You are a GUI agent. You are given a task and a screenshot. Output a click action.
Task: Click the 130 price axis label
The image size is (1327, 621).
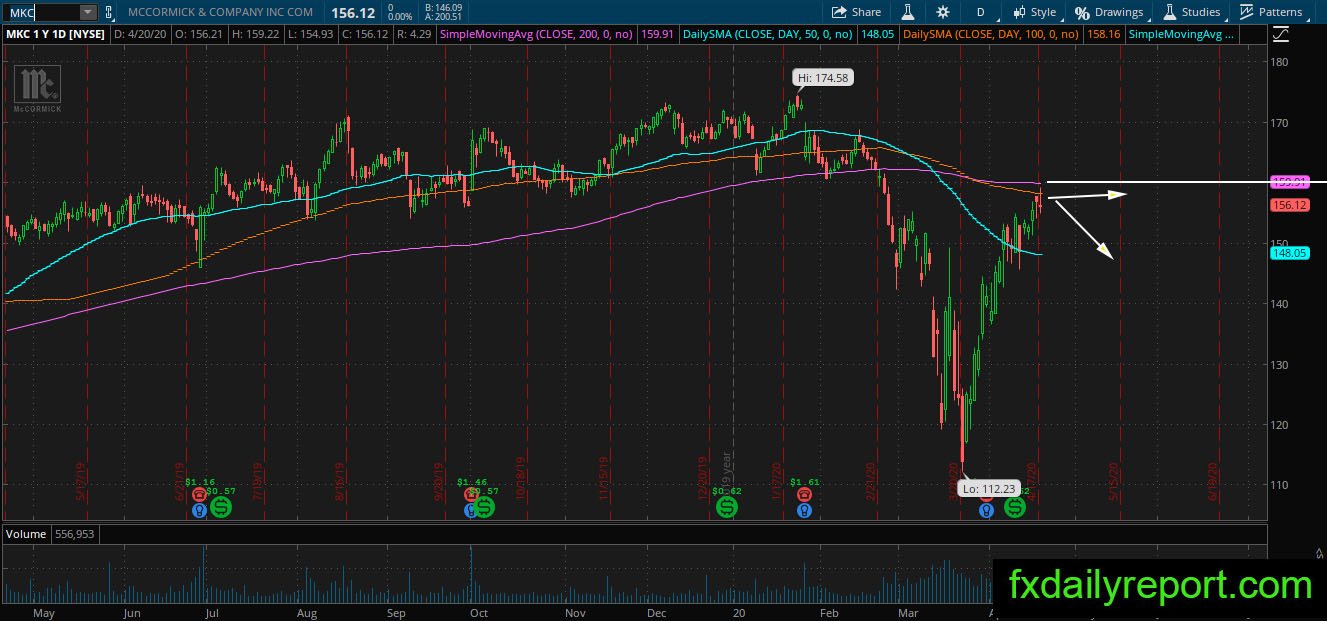[x=1280, y=364]
